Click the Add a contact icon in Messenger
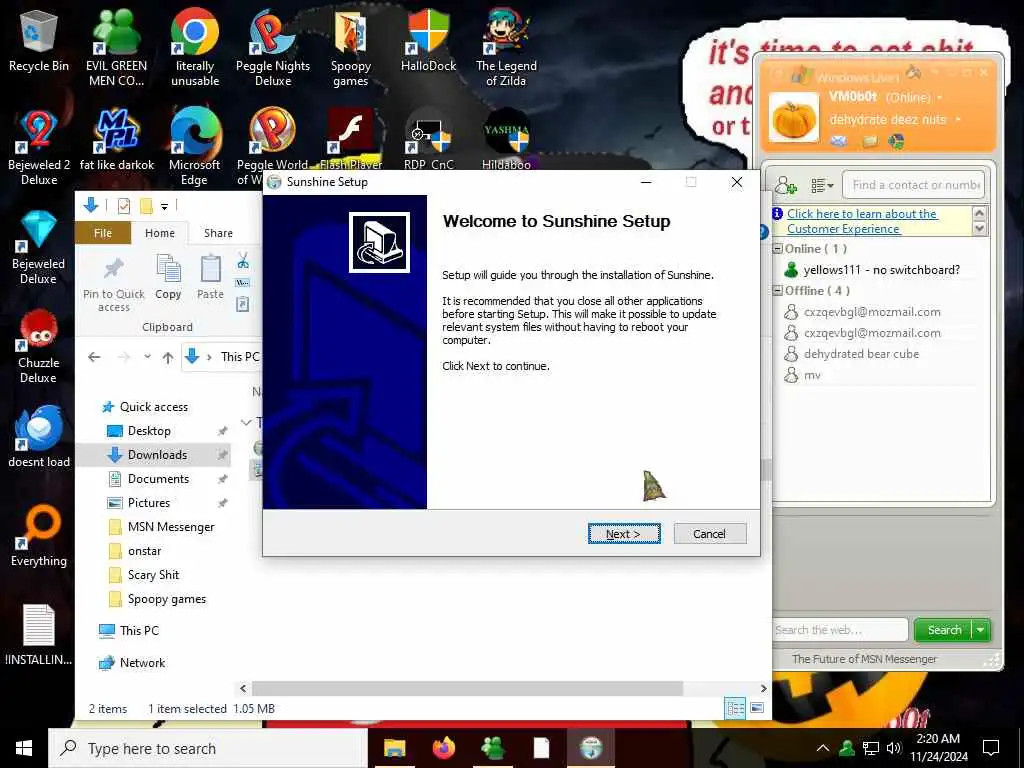This screenshot has width=1024, height=768. coord(786,186)
